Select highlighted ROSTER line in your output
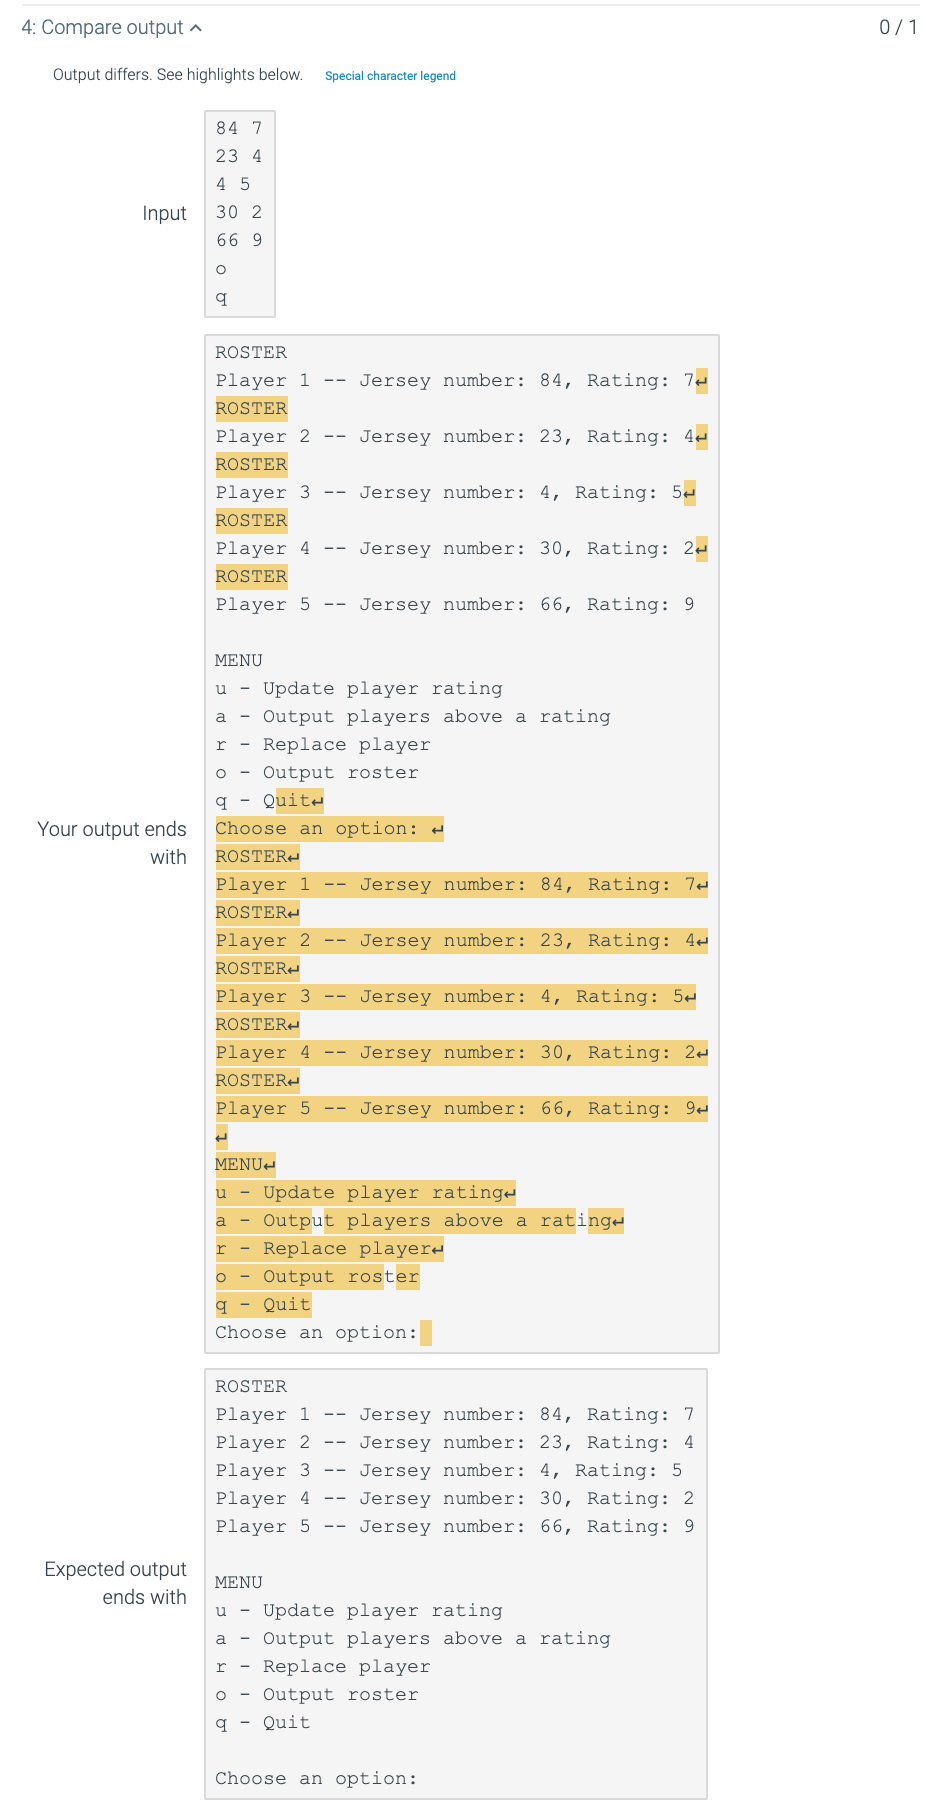 [x=250, y=856]
